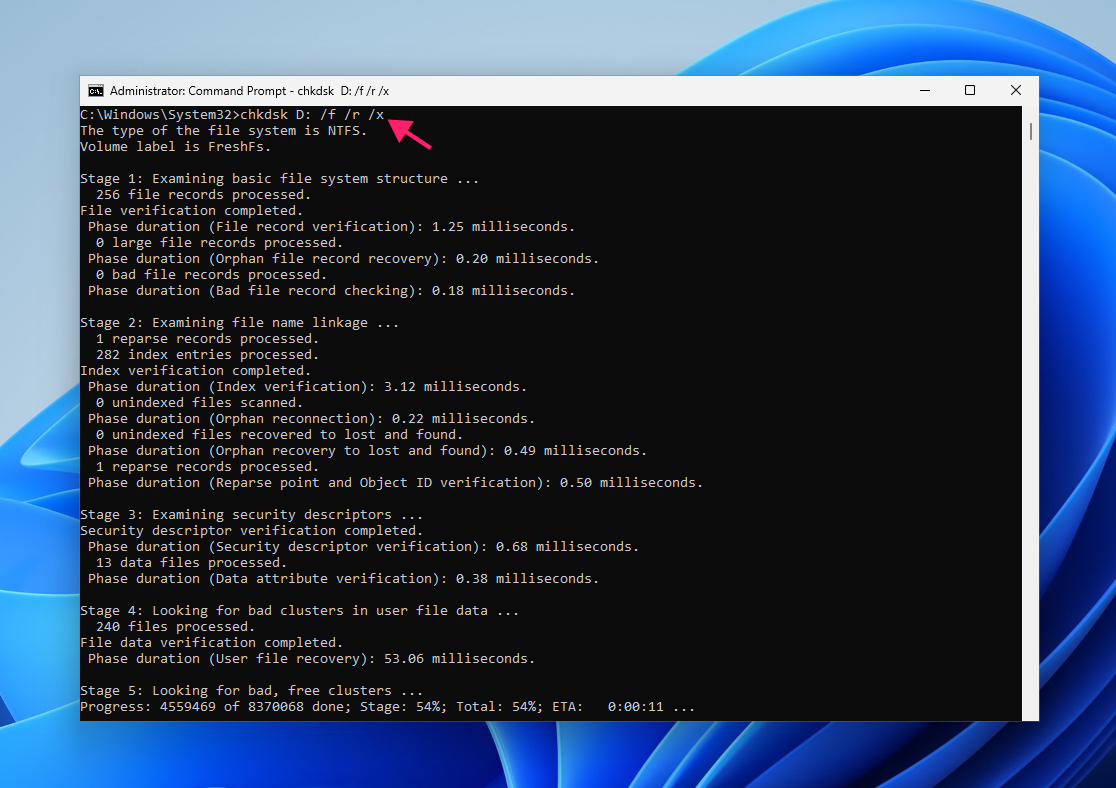Click 'The type of the file system is NTFS.'
The width and height of the screenshot is (1116, 788).
click(223, 131)
